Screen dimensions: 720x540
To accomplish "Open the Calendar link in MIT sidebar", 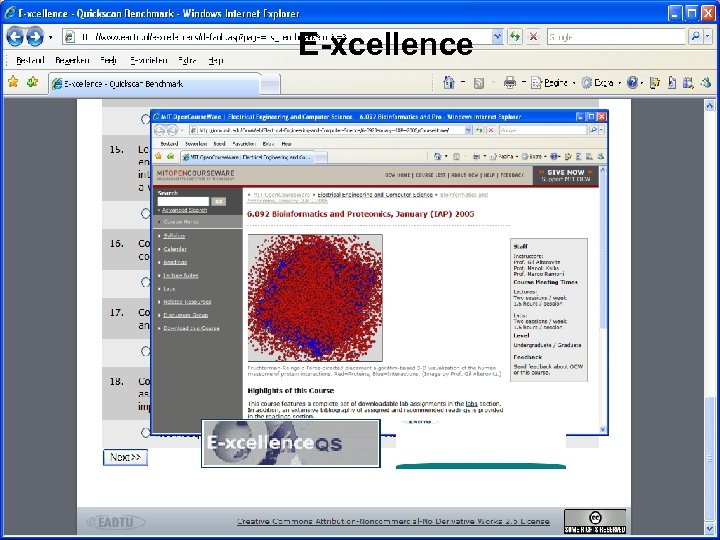I will pyautogui.click(x=175, y=249).
